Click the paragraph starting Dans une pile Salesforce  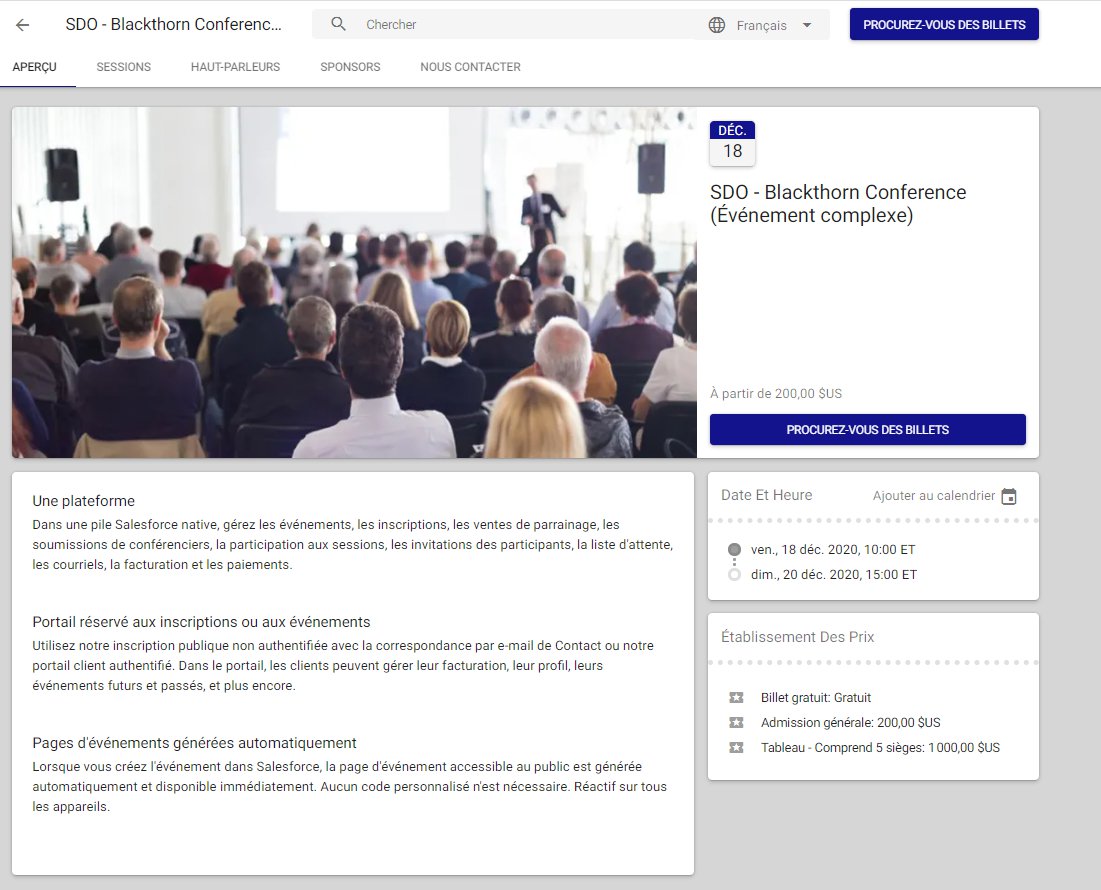pos(352,545)
